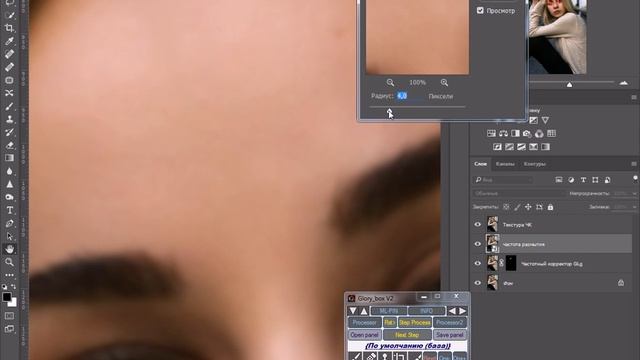Viewport: 640px width, 360px height.
Task: Select the Blur droplet tool
Action: coord(9,171)
